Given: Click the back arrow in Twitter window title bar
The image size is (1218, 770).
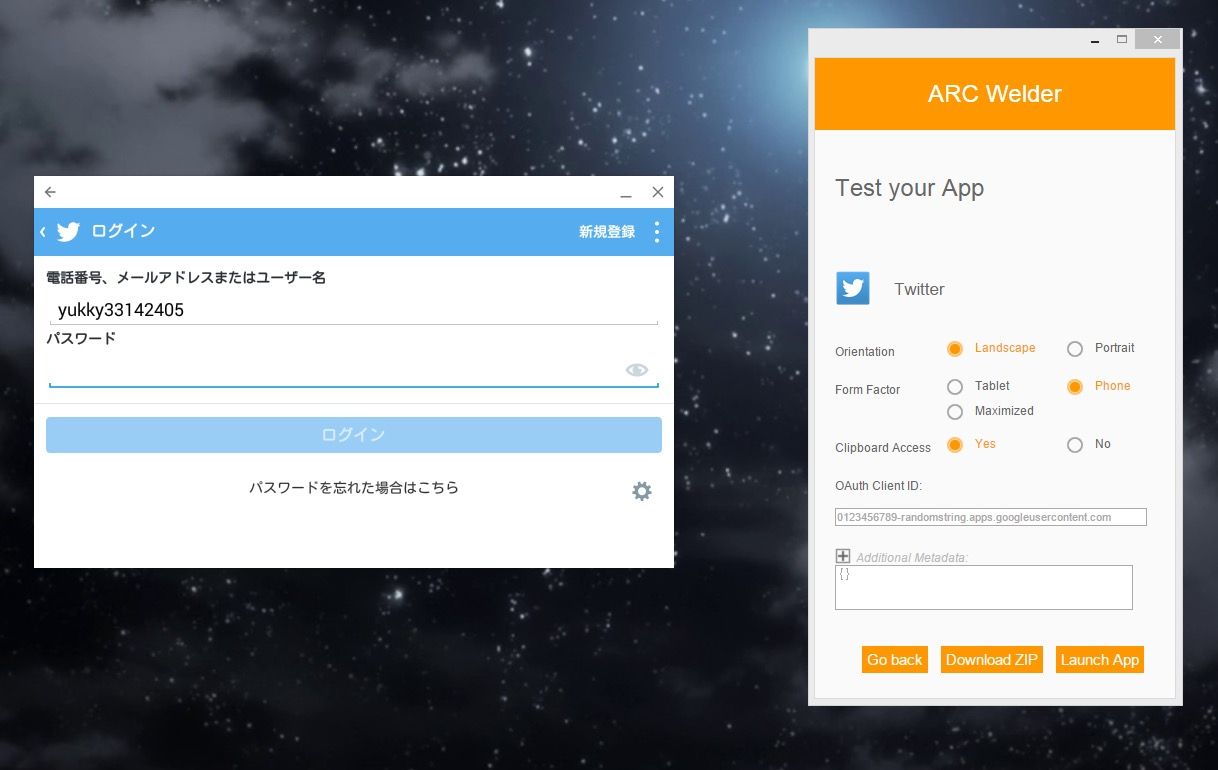Looking at the screenshot, I should coord(50,192).
